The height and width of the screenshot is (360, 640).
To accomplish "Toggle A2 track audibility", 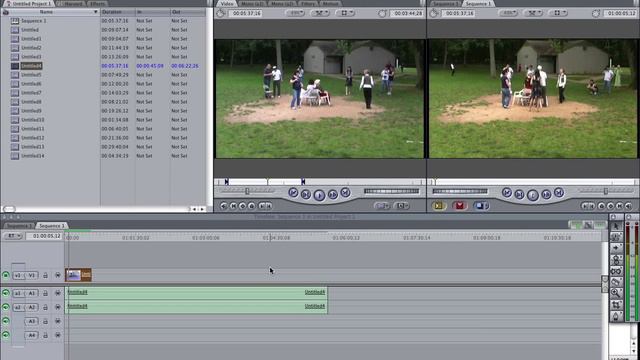I will 6,307.
